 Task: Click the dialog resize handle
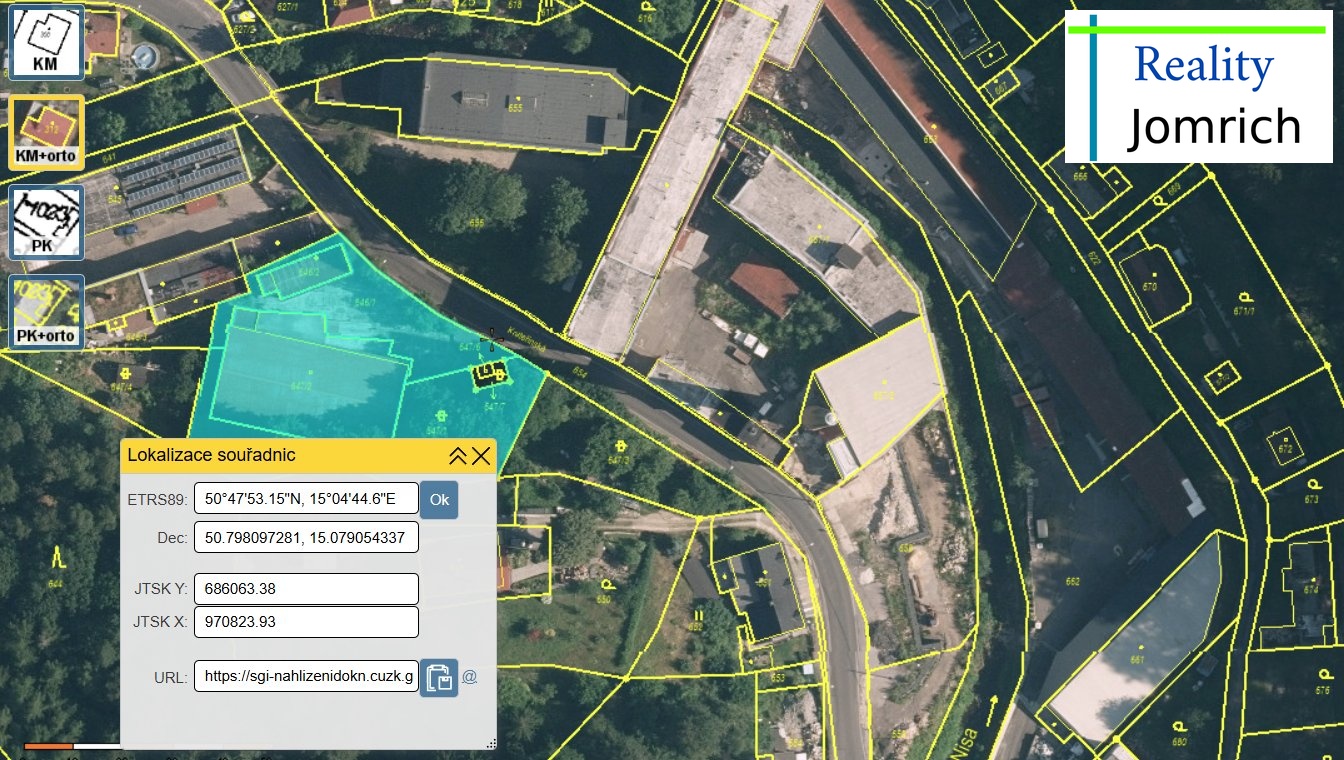491,743
